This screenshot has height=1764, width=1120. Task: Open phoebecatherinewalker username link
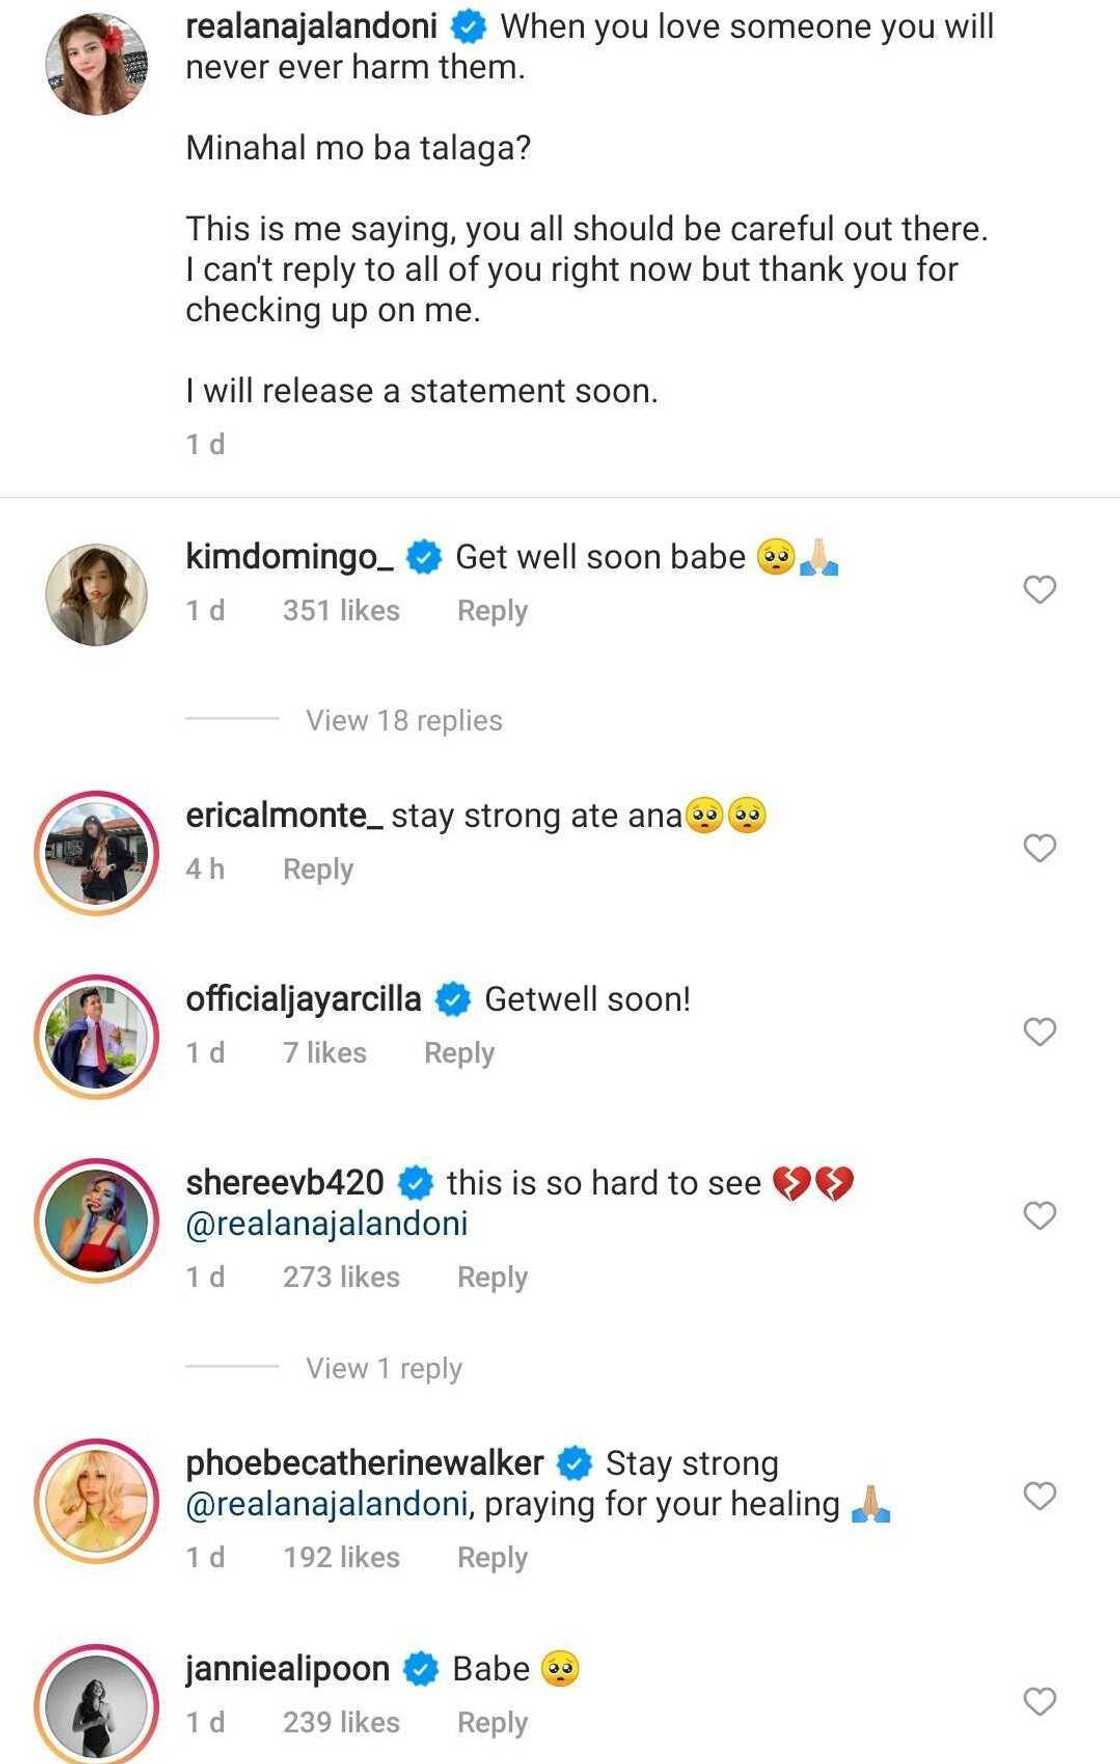(364, 1463)
